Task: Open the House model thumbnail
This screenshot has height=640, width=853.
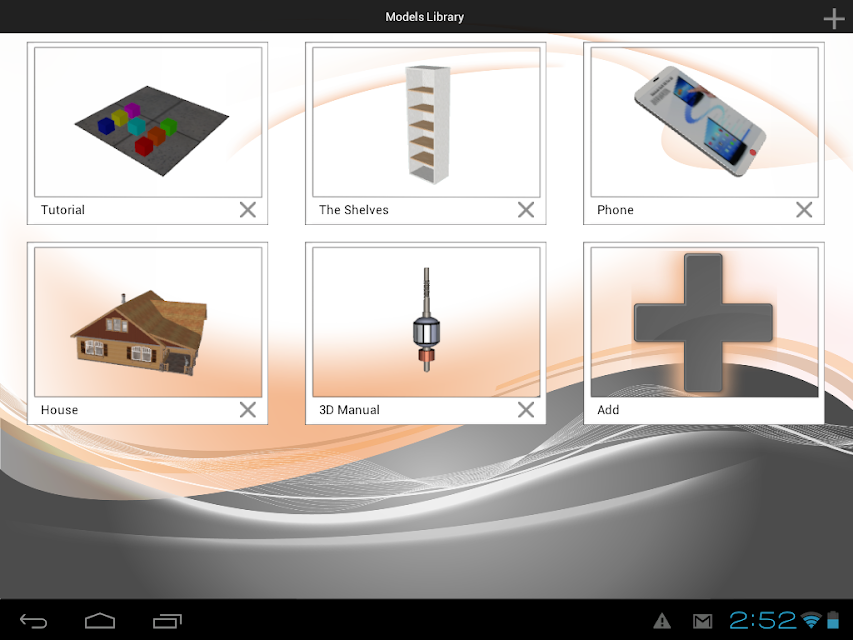Action: [148, 322]
